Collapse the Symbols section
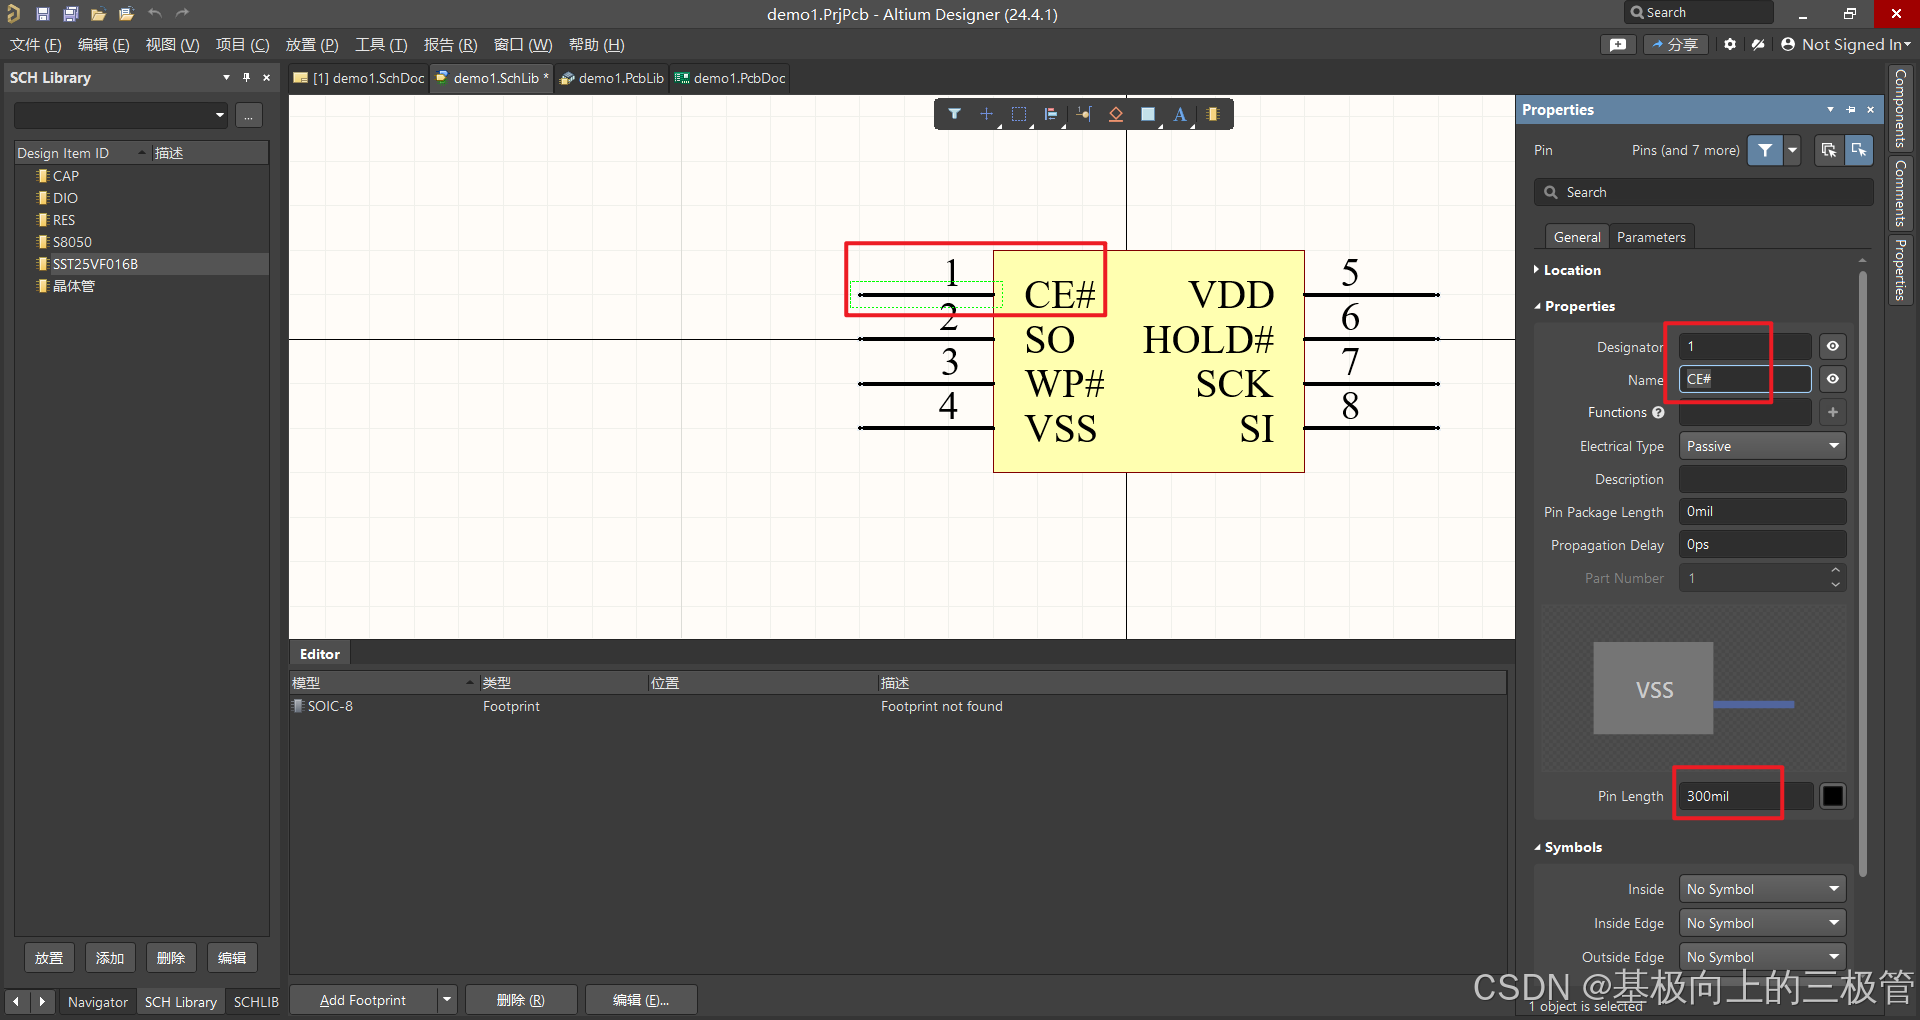 (x=1568, y=847)
